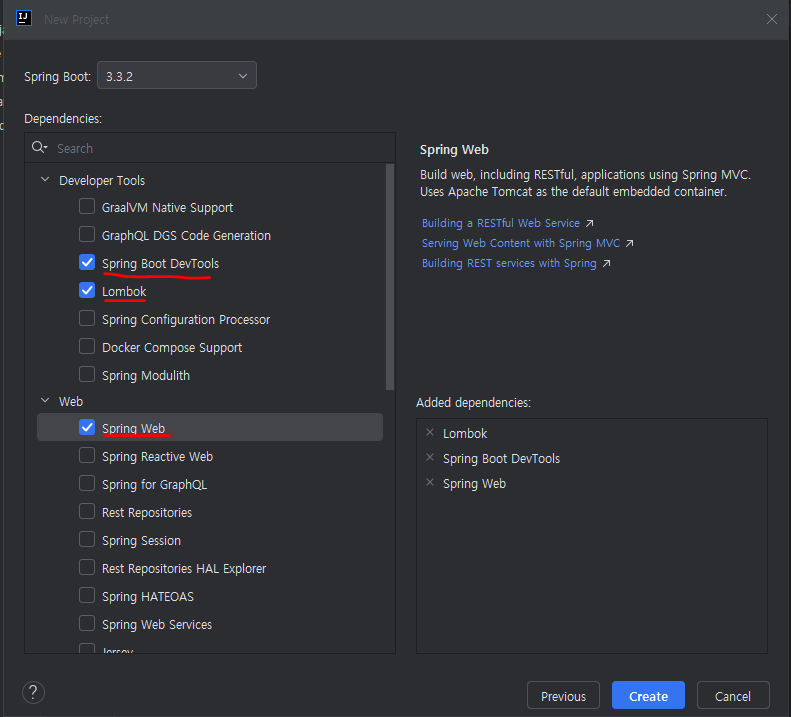
Task: Select the Spring Modulith row label
Action: click(146, 375)
